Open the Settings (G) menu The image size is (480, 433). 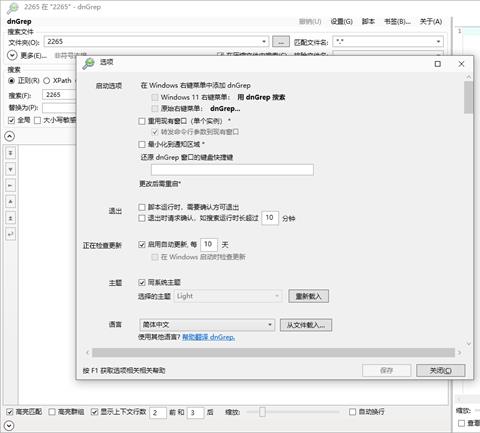tap(342, 22)
